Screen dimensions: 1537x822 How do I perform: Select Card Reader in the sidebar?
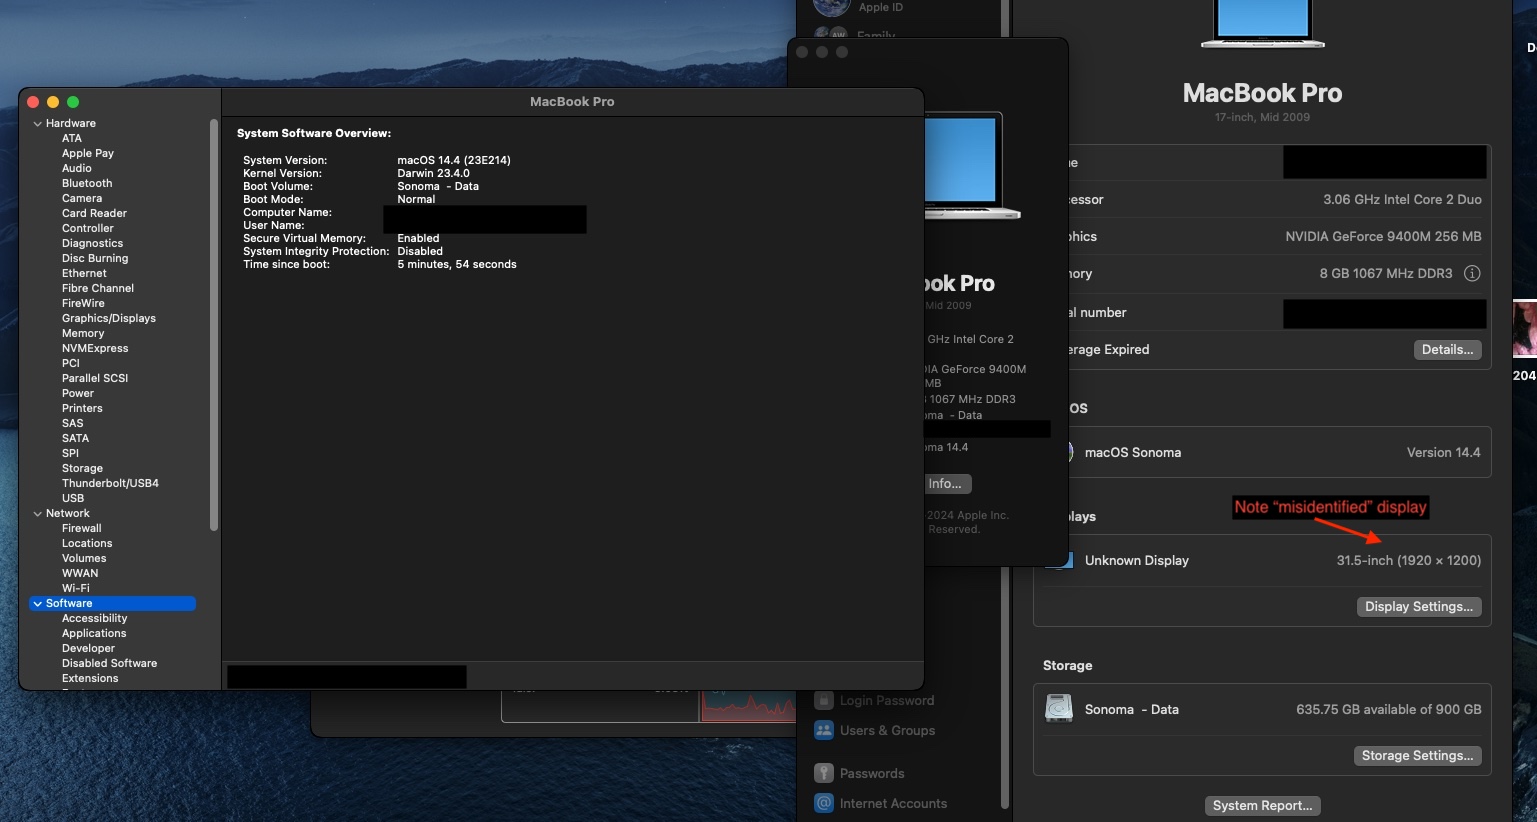tap(94, 214)
